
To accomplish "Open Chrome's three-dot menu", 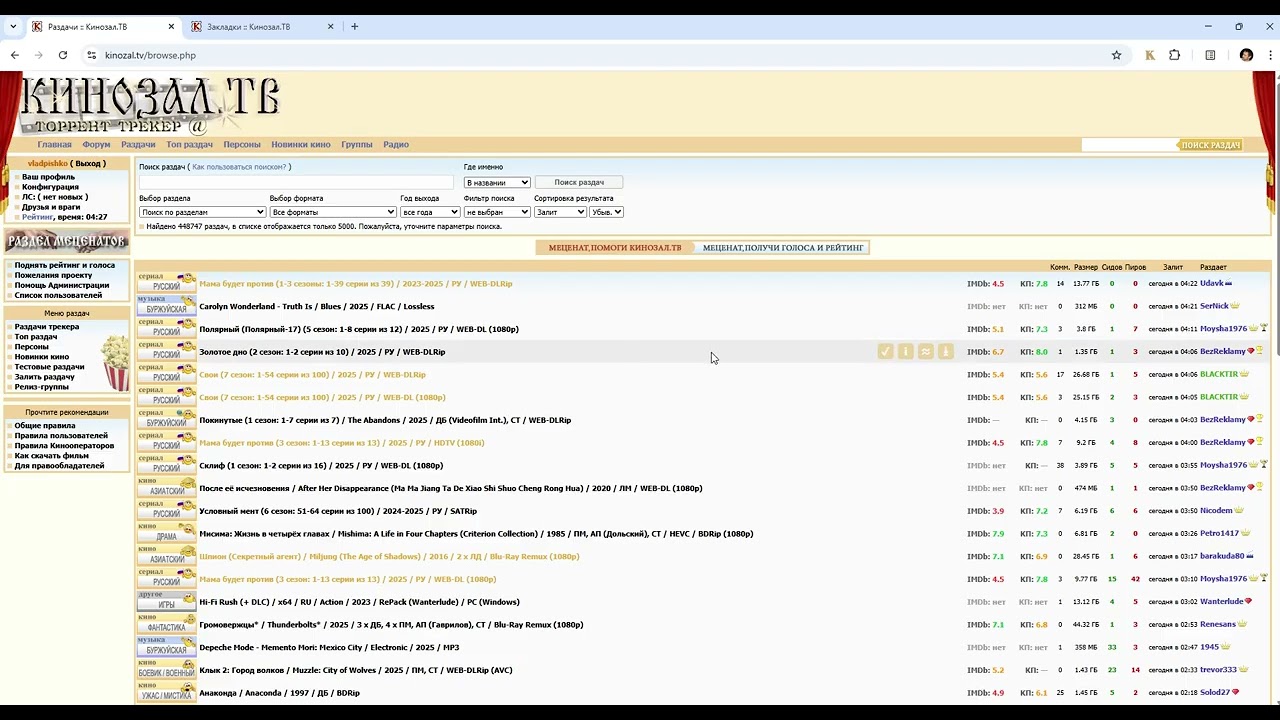I will (1271, 55).
